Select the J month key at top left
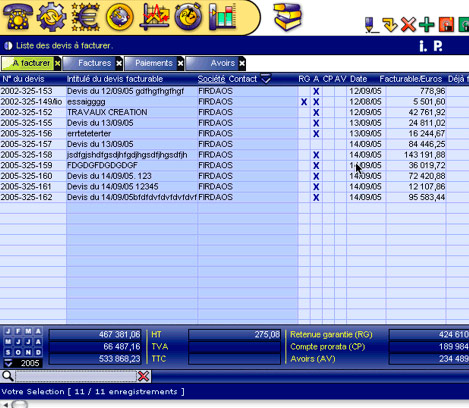The image size is (469, 408). pos(8,331)
